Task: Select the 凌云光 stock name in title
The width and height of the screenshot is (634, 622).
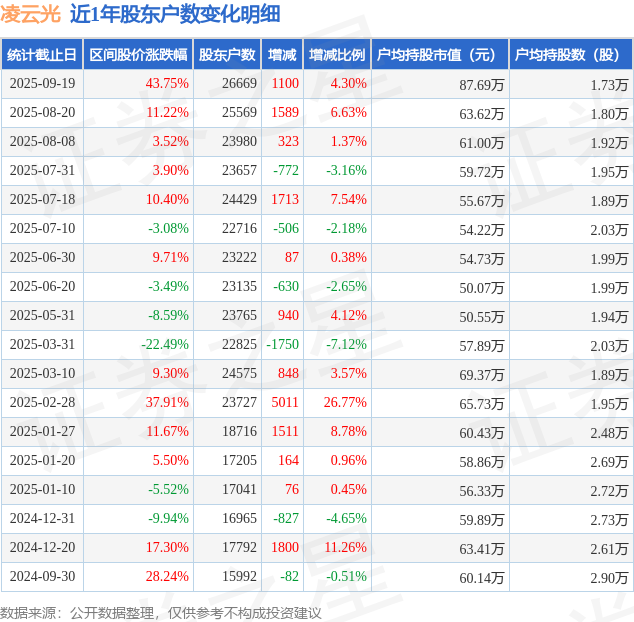Action: point(30,14)
